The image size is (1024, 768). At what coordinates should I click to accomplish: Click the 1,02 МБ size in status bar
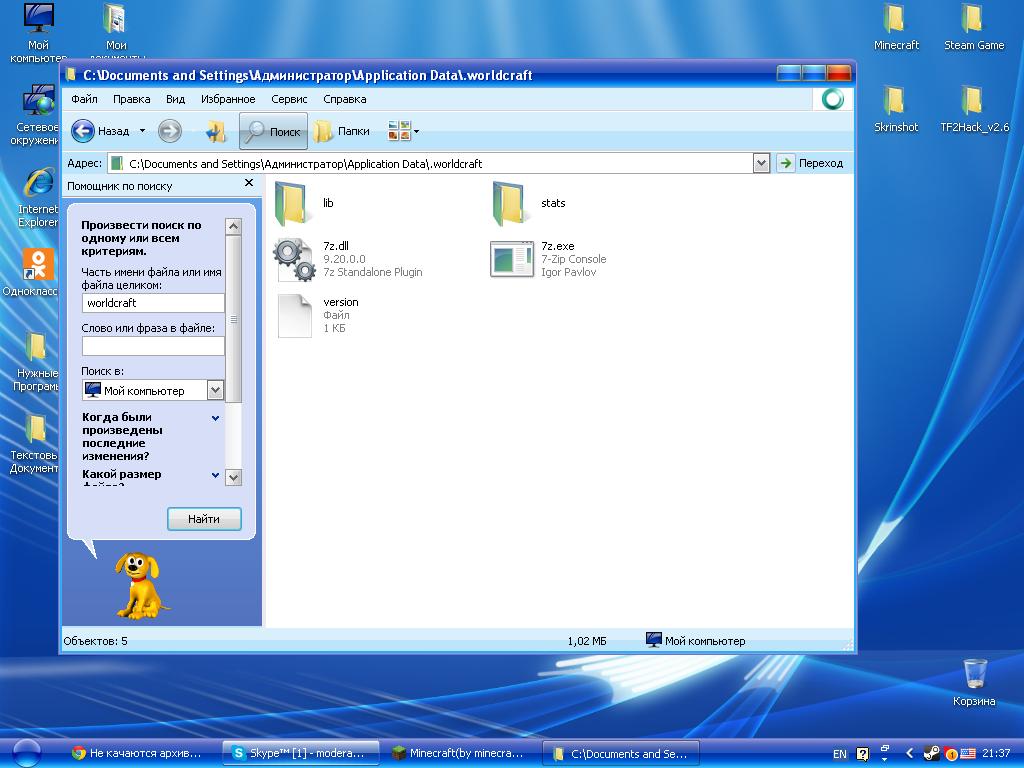pyautogui.click(x=587, y=641)
